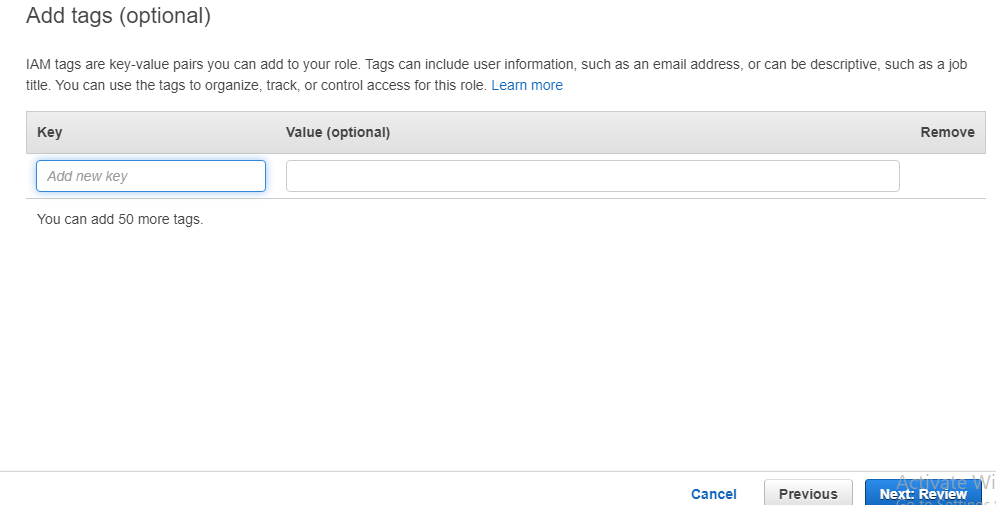Click the empty Remove cell in the first tag row
Image resolution: width=996 pixels, height=505 pixels.
[x=947, y=176]
